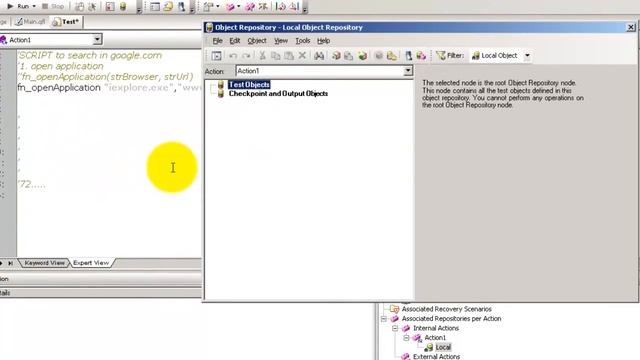Click the Copy icon in repository toolbar
The image size is (640, 360).
[276, 56]
